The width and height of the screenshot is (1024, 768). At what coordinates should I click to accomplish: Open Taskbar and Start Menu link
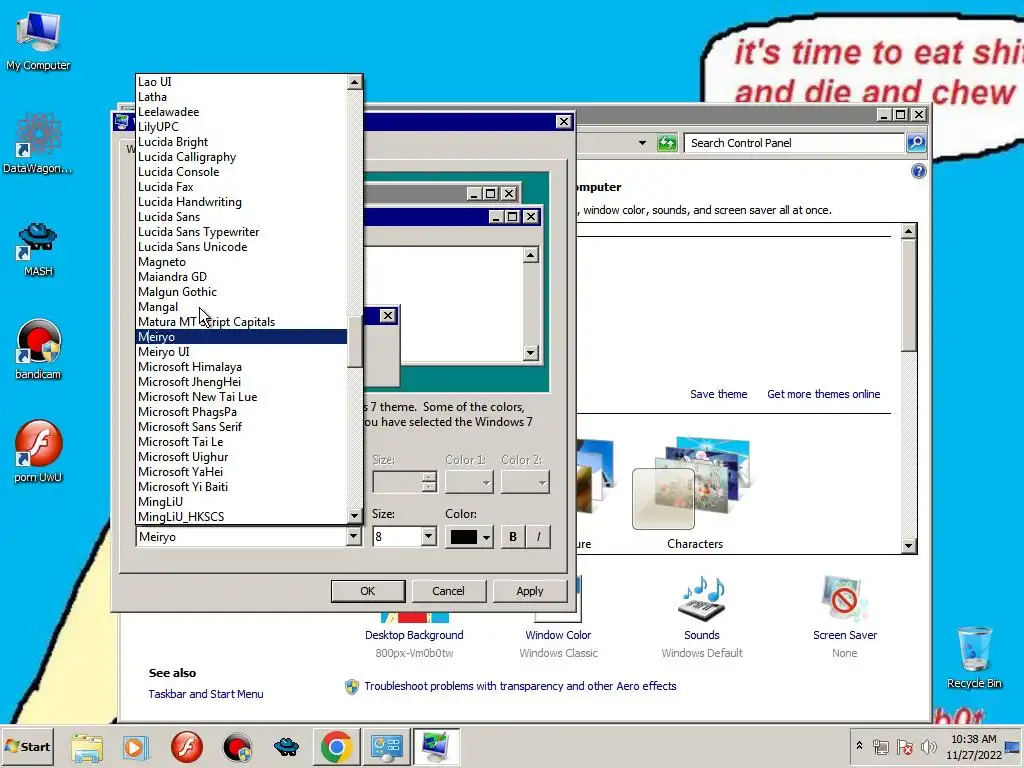pos(206,694)
